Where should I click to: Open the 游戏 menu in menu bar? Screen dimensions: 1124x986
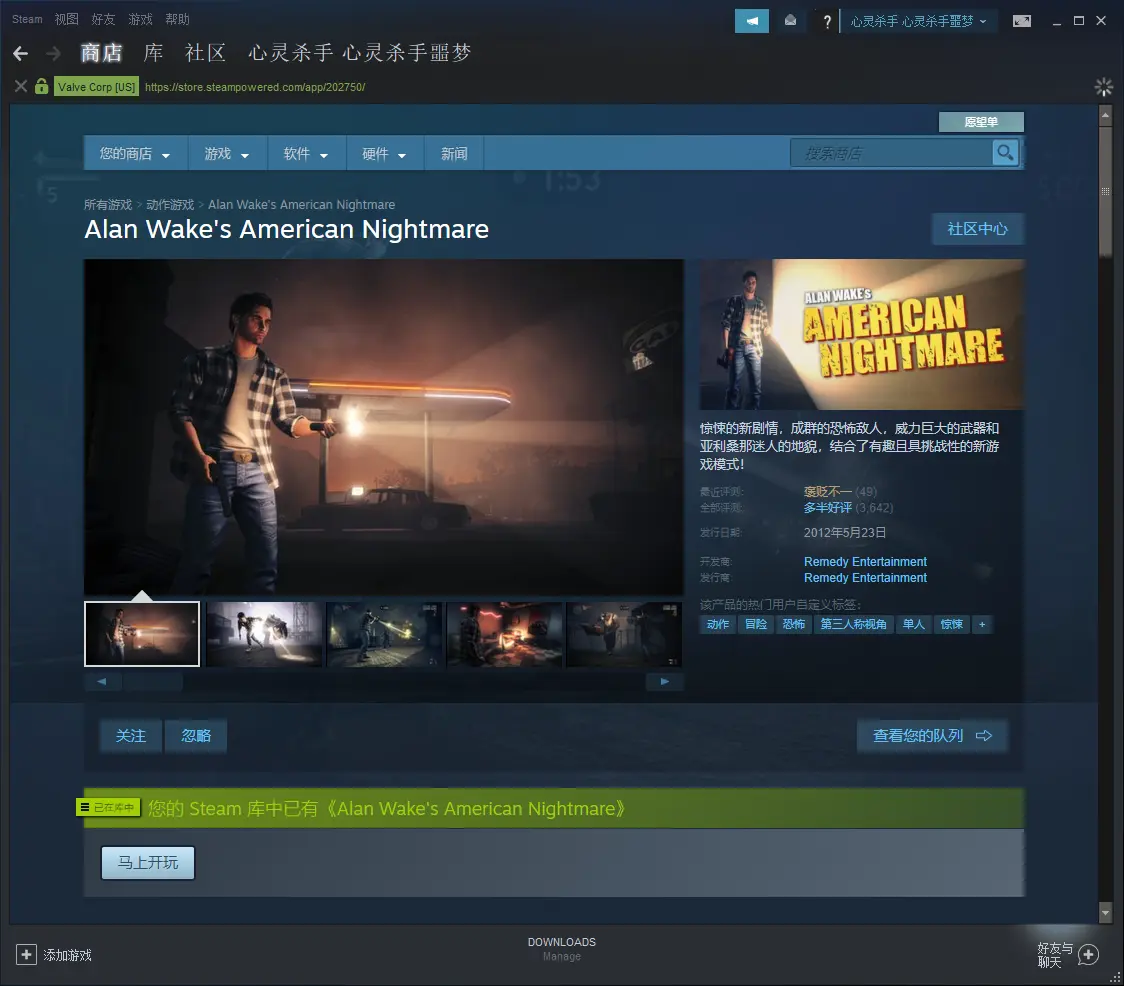click(140, 19)
